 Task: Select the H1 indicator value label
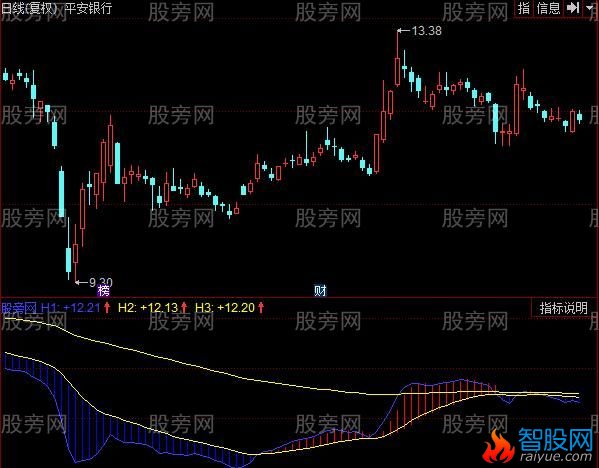click(71, 308)
